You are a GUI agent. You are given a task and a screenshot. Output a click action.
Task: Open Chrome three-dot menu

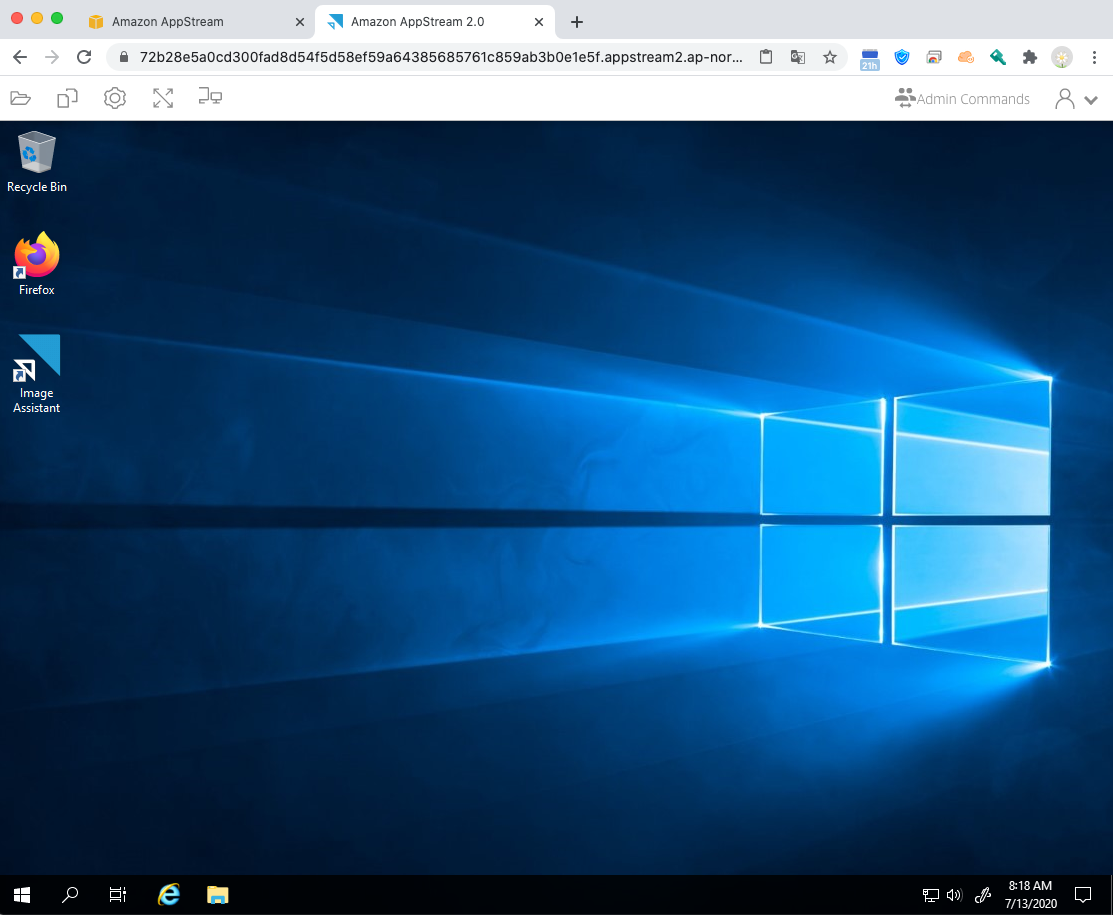point(1094,57)
